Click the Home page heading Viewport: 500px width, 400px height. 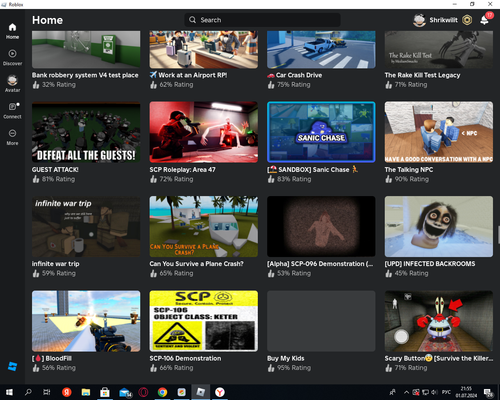click(47, 20)
